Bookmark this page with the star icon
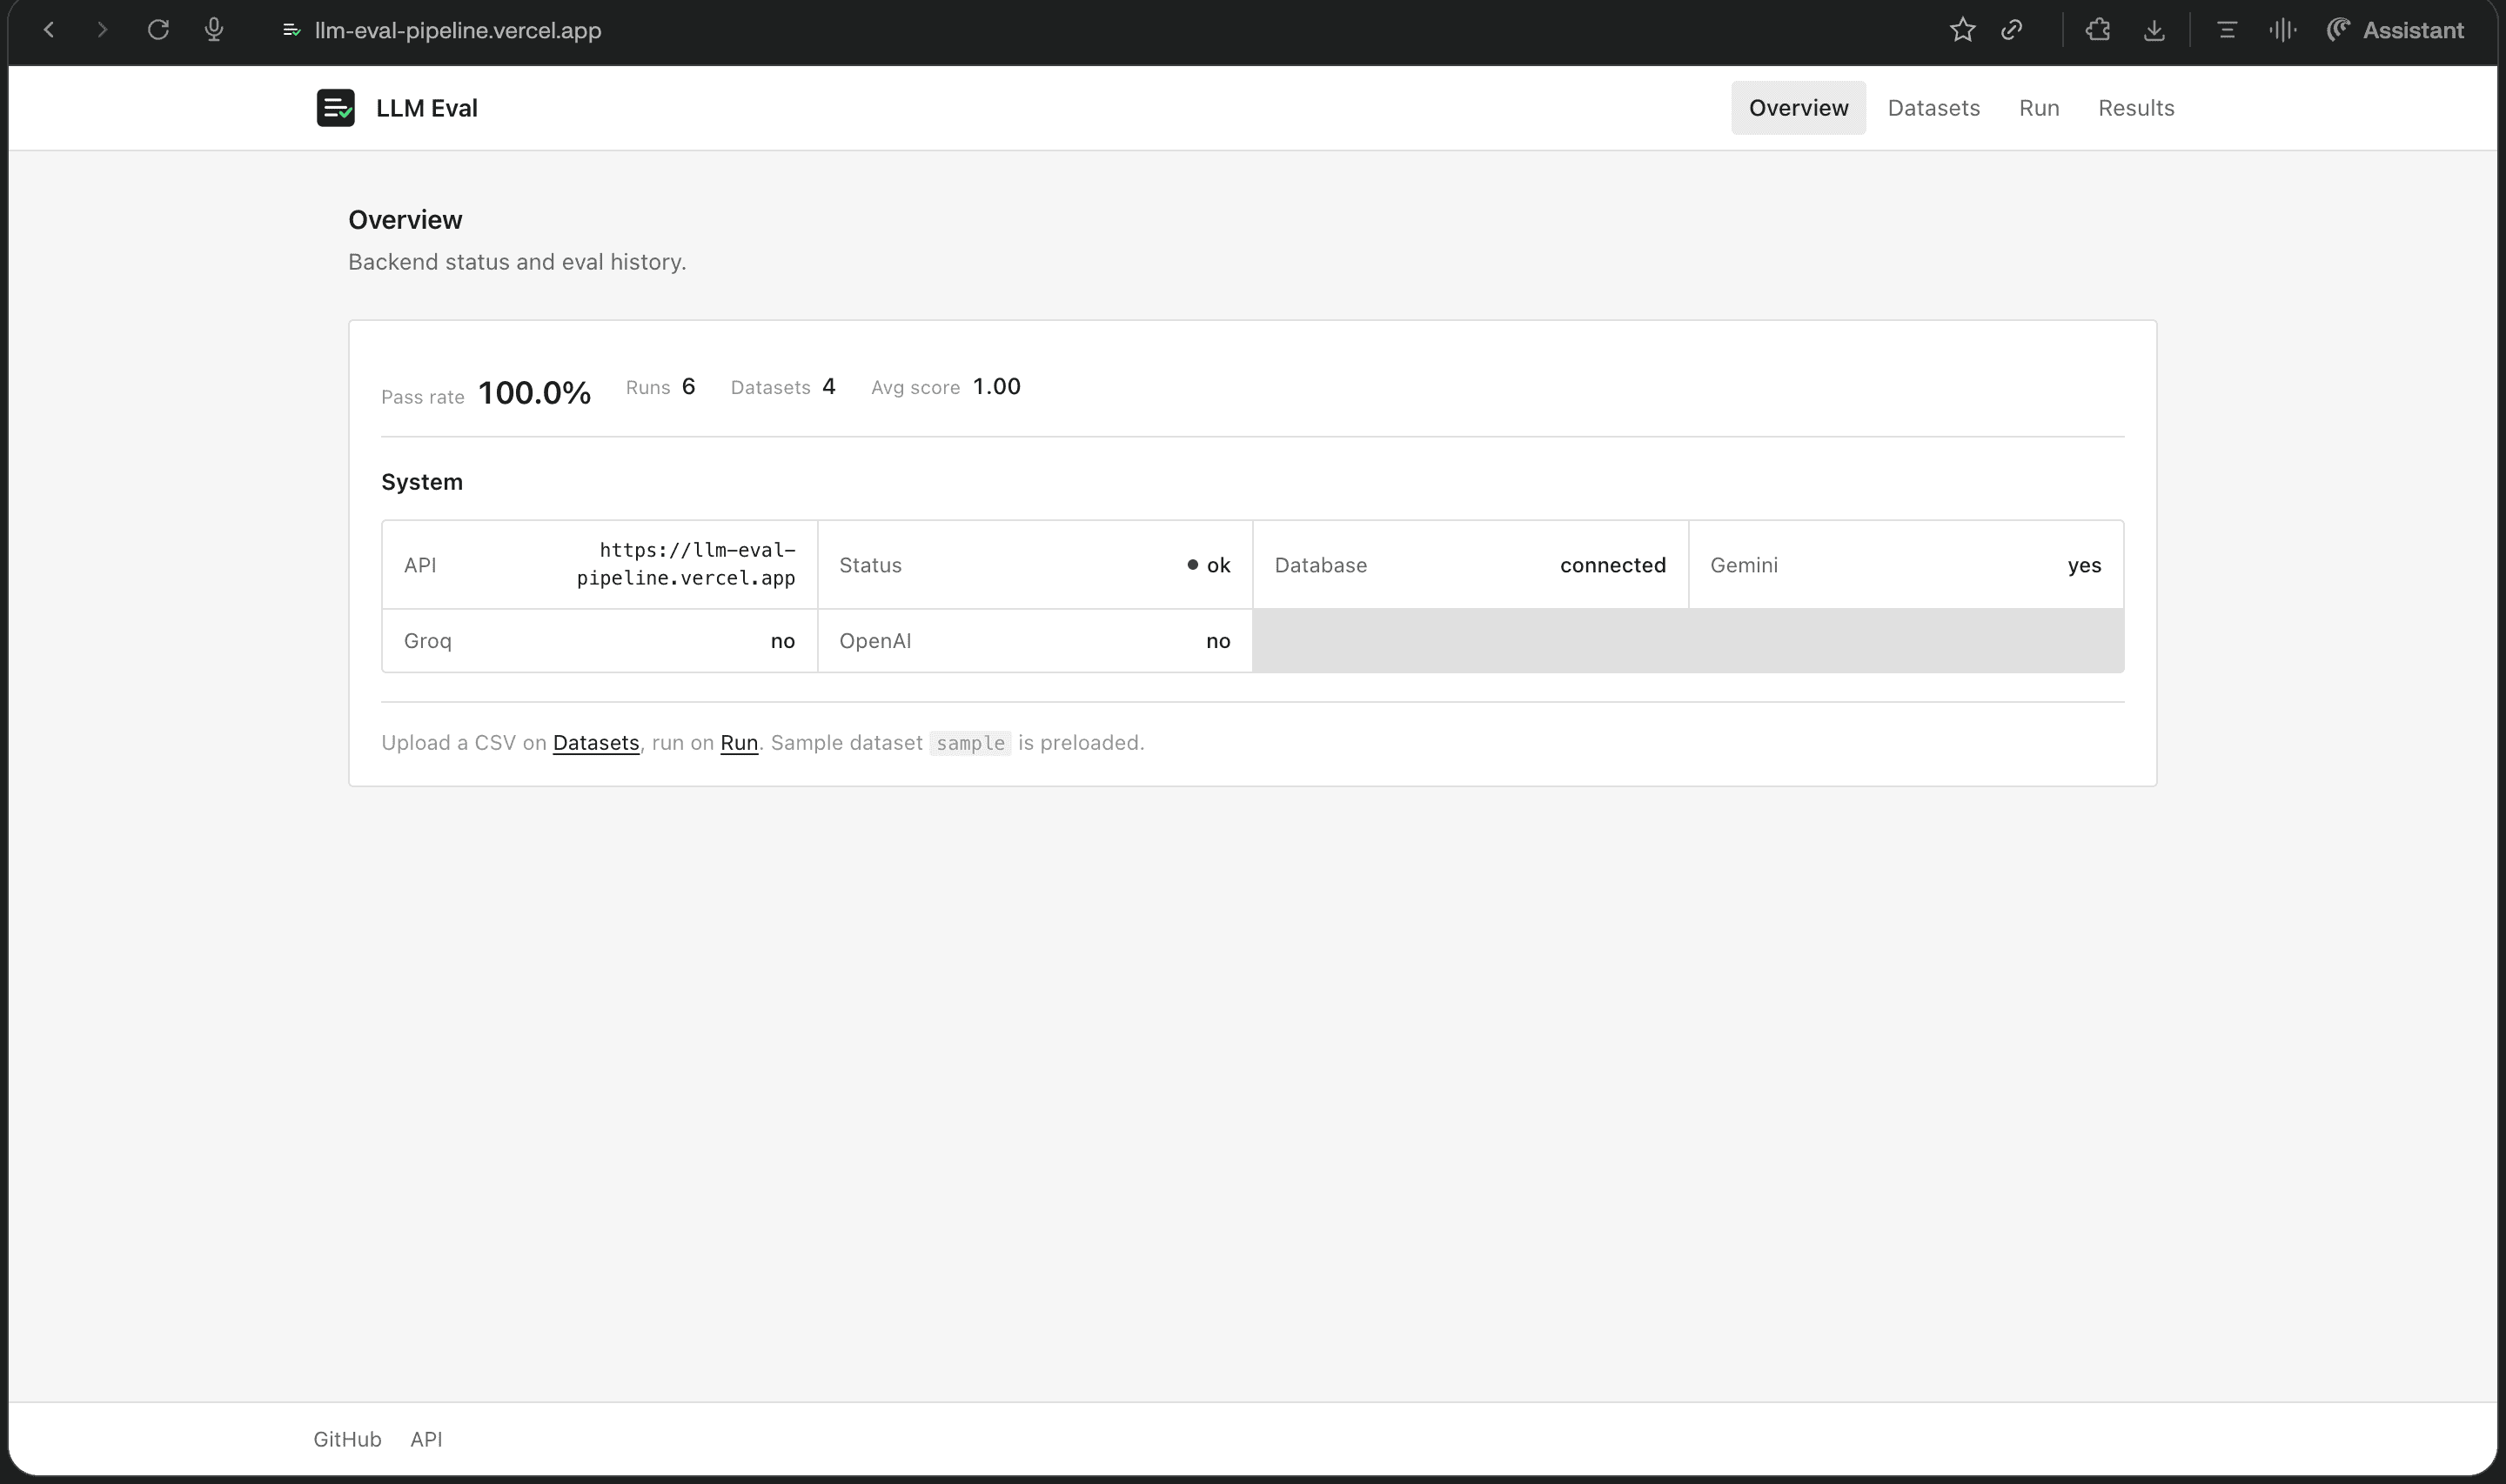2506x1484 pixels. coord(1962,30)
